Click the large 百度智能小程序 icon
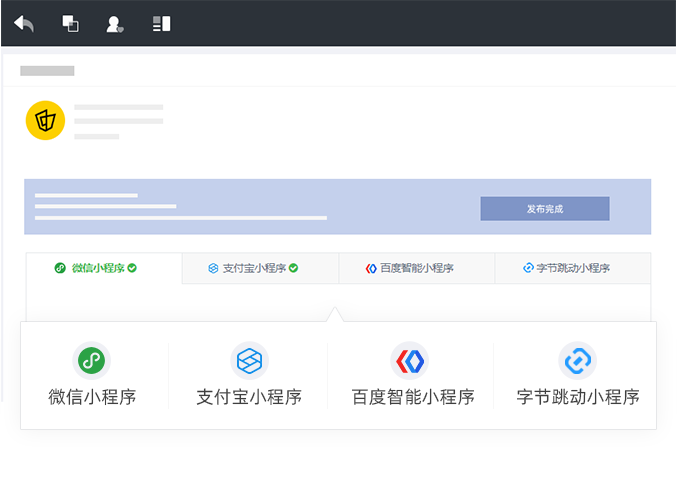The height and width of the screenshot is (487, 677). [x=409, y=359]
